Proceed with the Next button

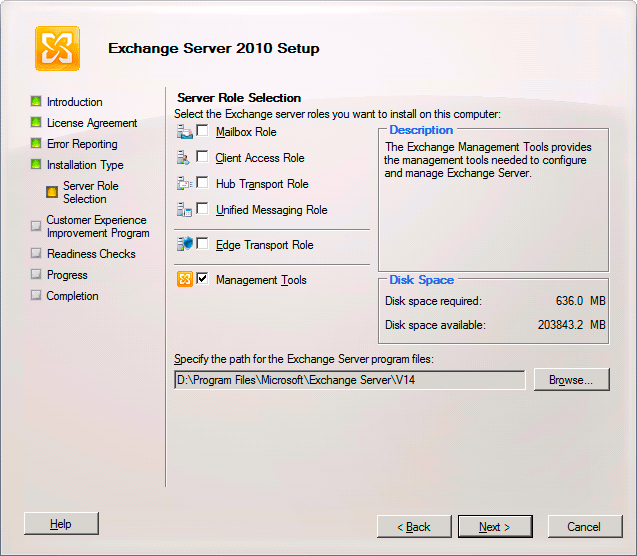495,526
